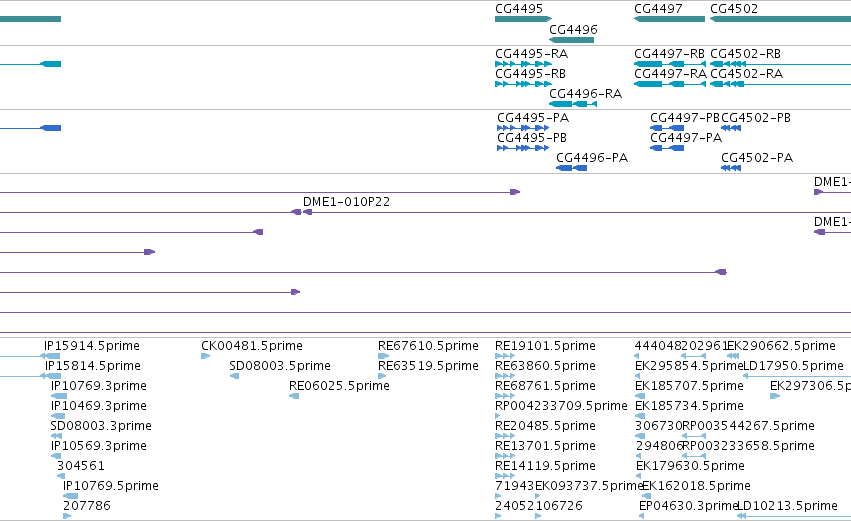
Task: Select transcript CG4497-RA label
Action: (671, 74)
